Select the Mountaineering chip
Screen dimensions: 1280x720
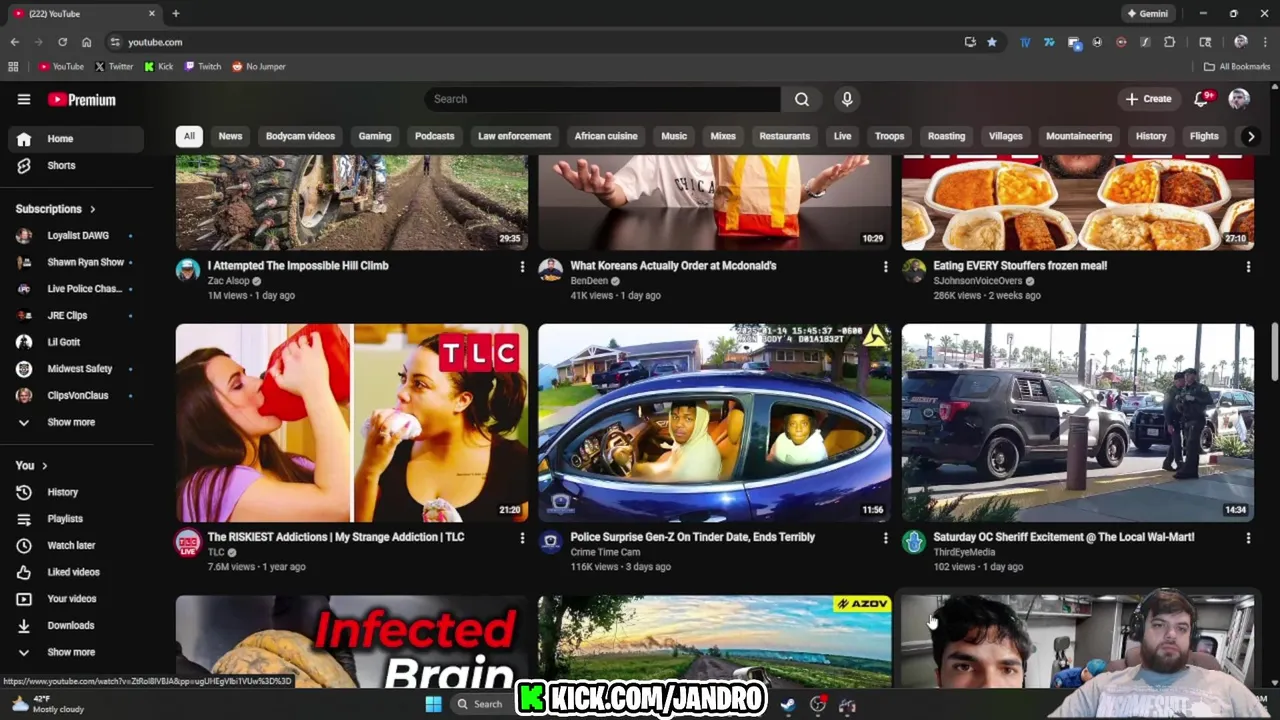1079,136
